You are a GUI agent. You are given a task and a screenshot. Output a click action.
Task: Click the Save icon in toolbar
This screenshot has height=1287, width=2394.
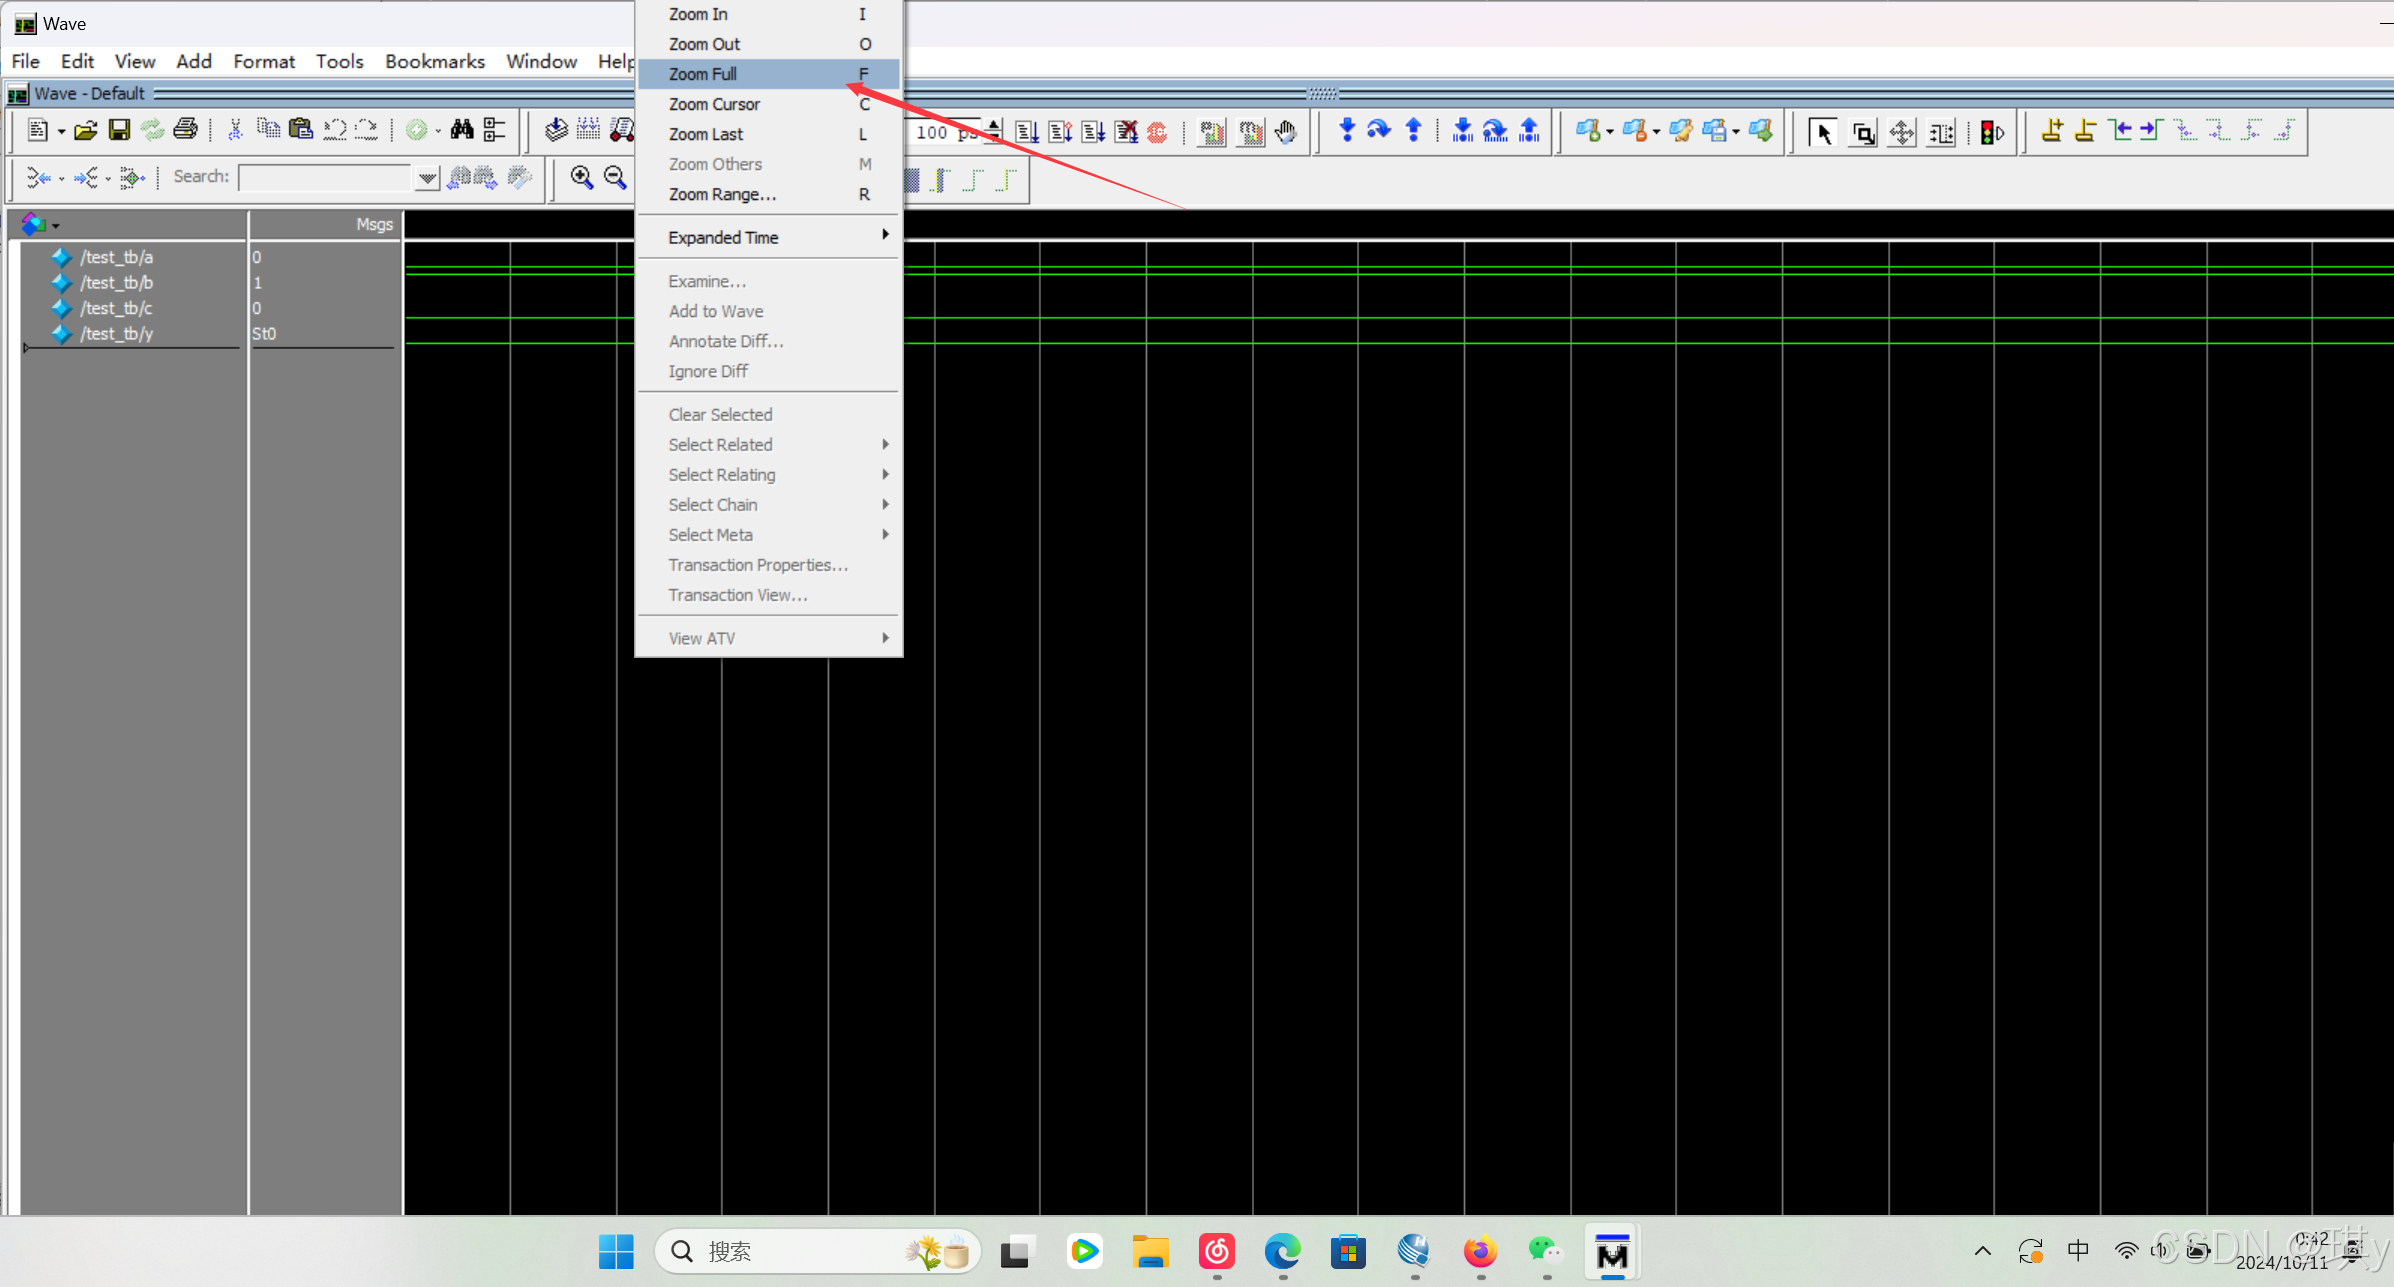click(119, 130)
